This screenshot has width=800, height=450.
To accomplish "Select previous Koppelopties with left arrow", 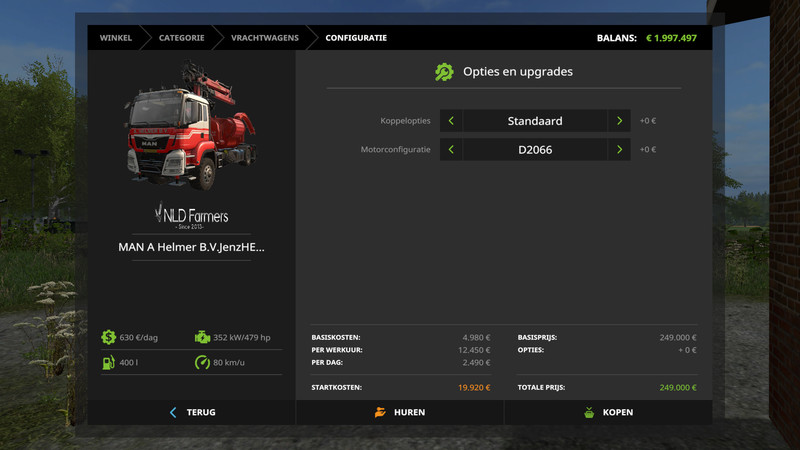I will coord(451,121).
